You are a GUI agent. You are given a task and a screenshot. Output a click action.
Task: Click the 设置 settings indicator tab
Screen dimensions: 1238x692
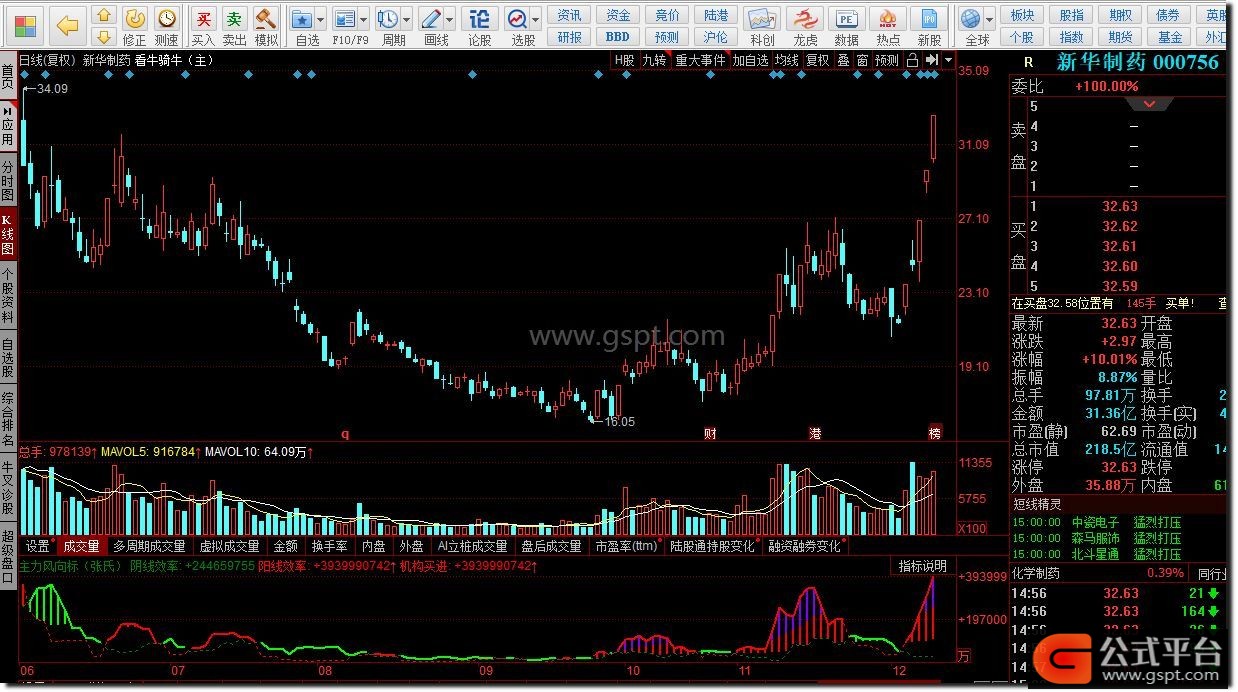[38, 546]
